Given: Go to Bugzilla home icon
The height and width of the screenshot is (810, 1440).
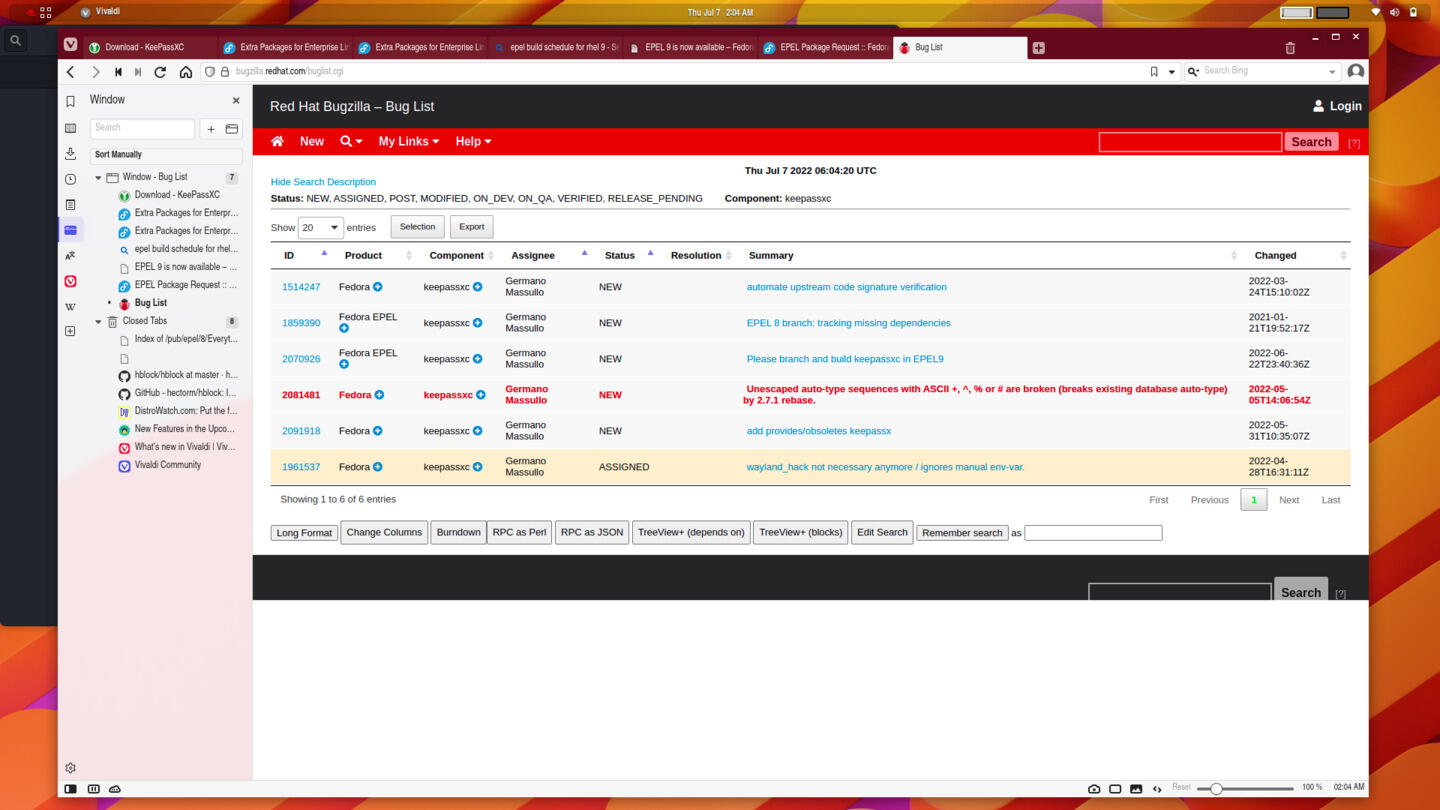Looking at the screenshot, I should coord(277,141).
